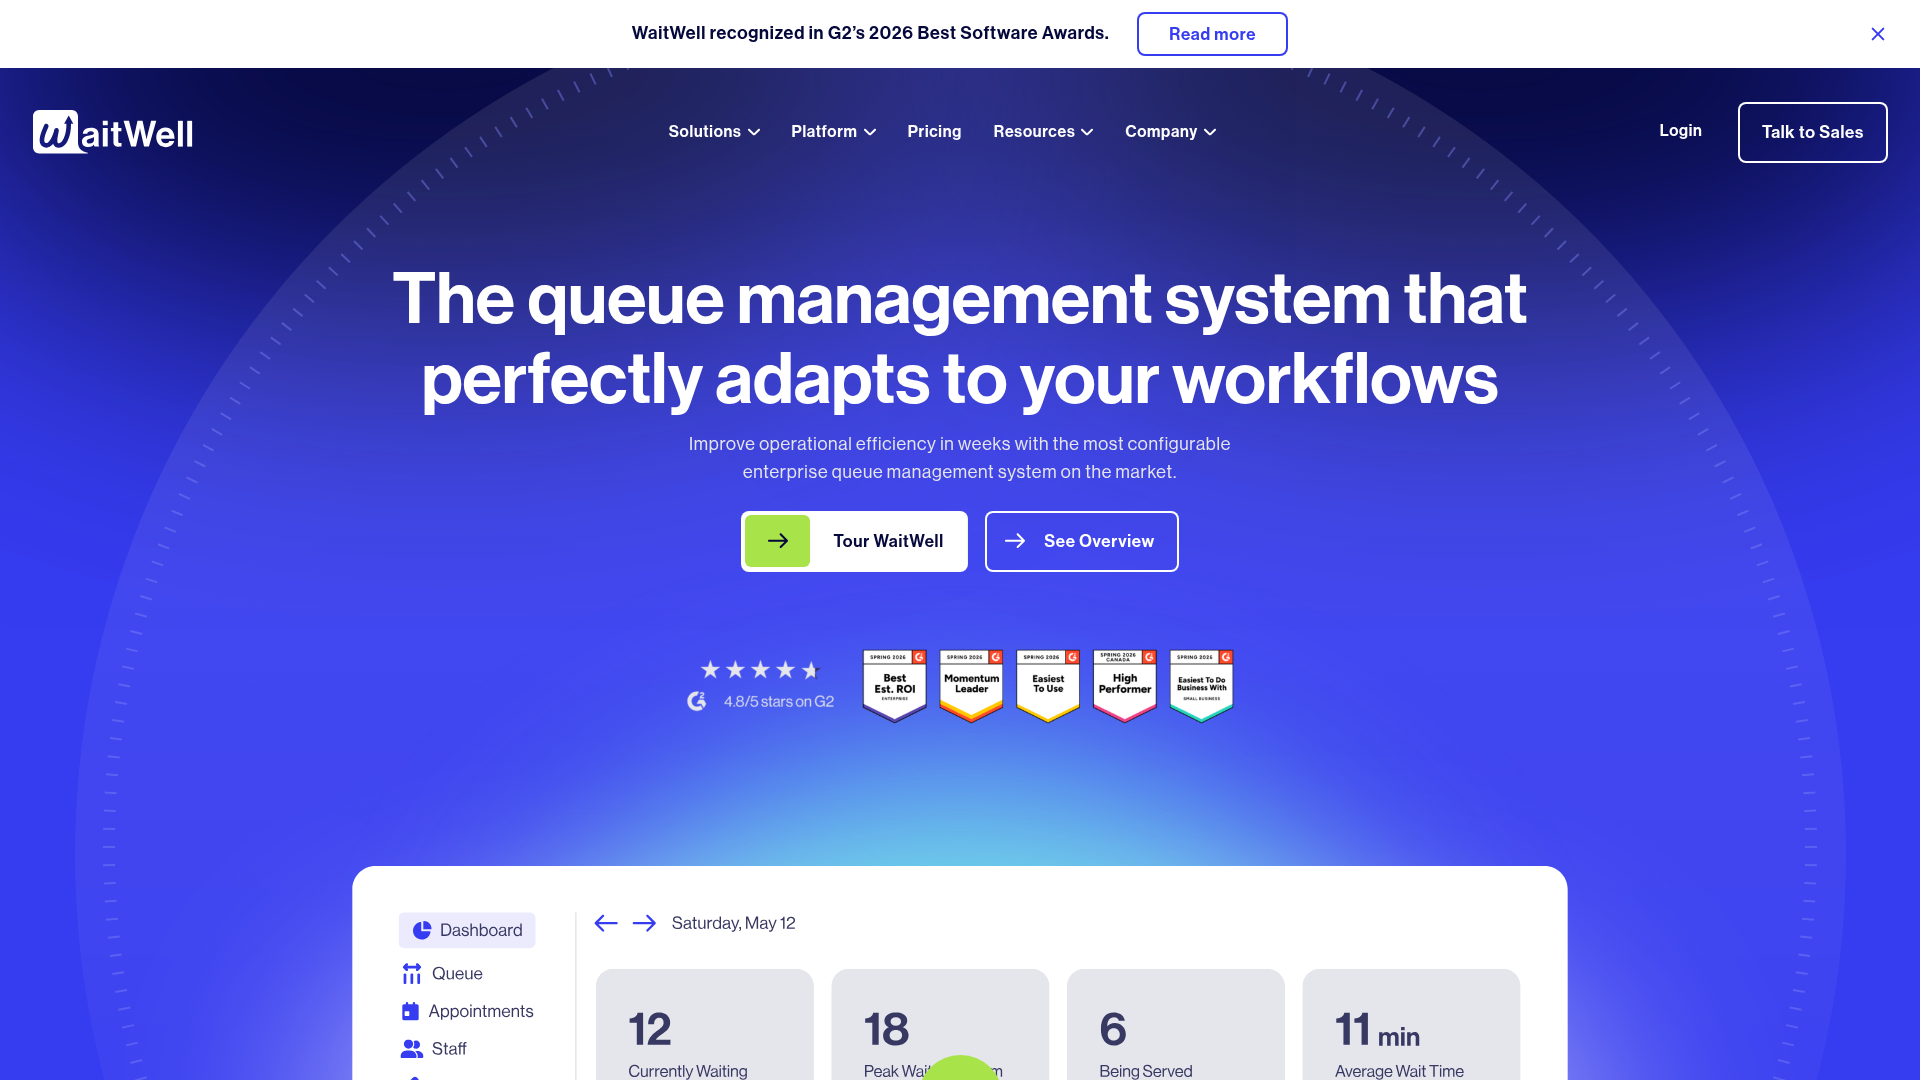Image resolution: width=1920 pixels, height=1080 pixels.
Task: Go to previous day with the left arrow
Action: point(606,923)
